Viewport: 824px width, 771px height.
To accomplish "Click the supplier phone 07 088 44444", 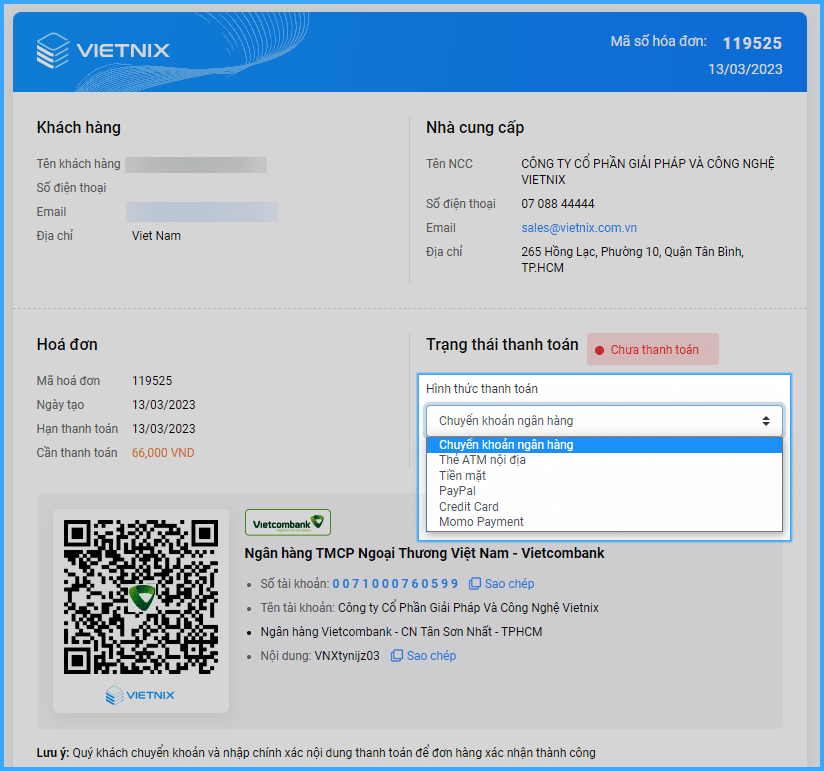I will (558, 203).
